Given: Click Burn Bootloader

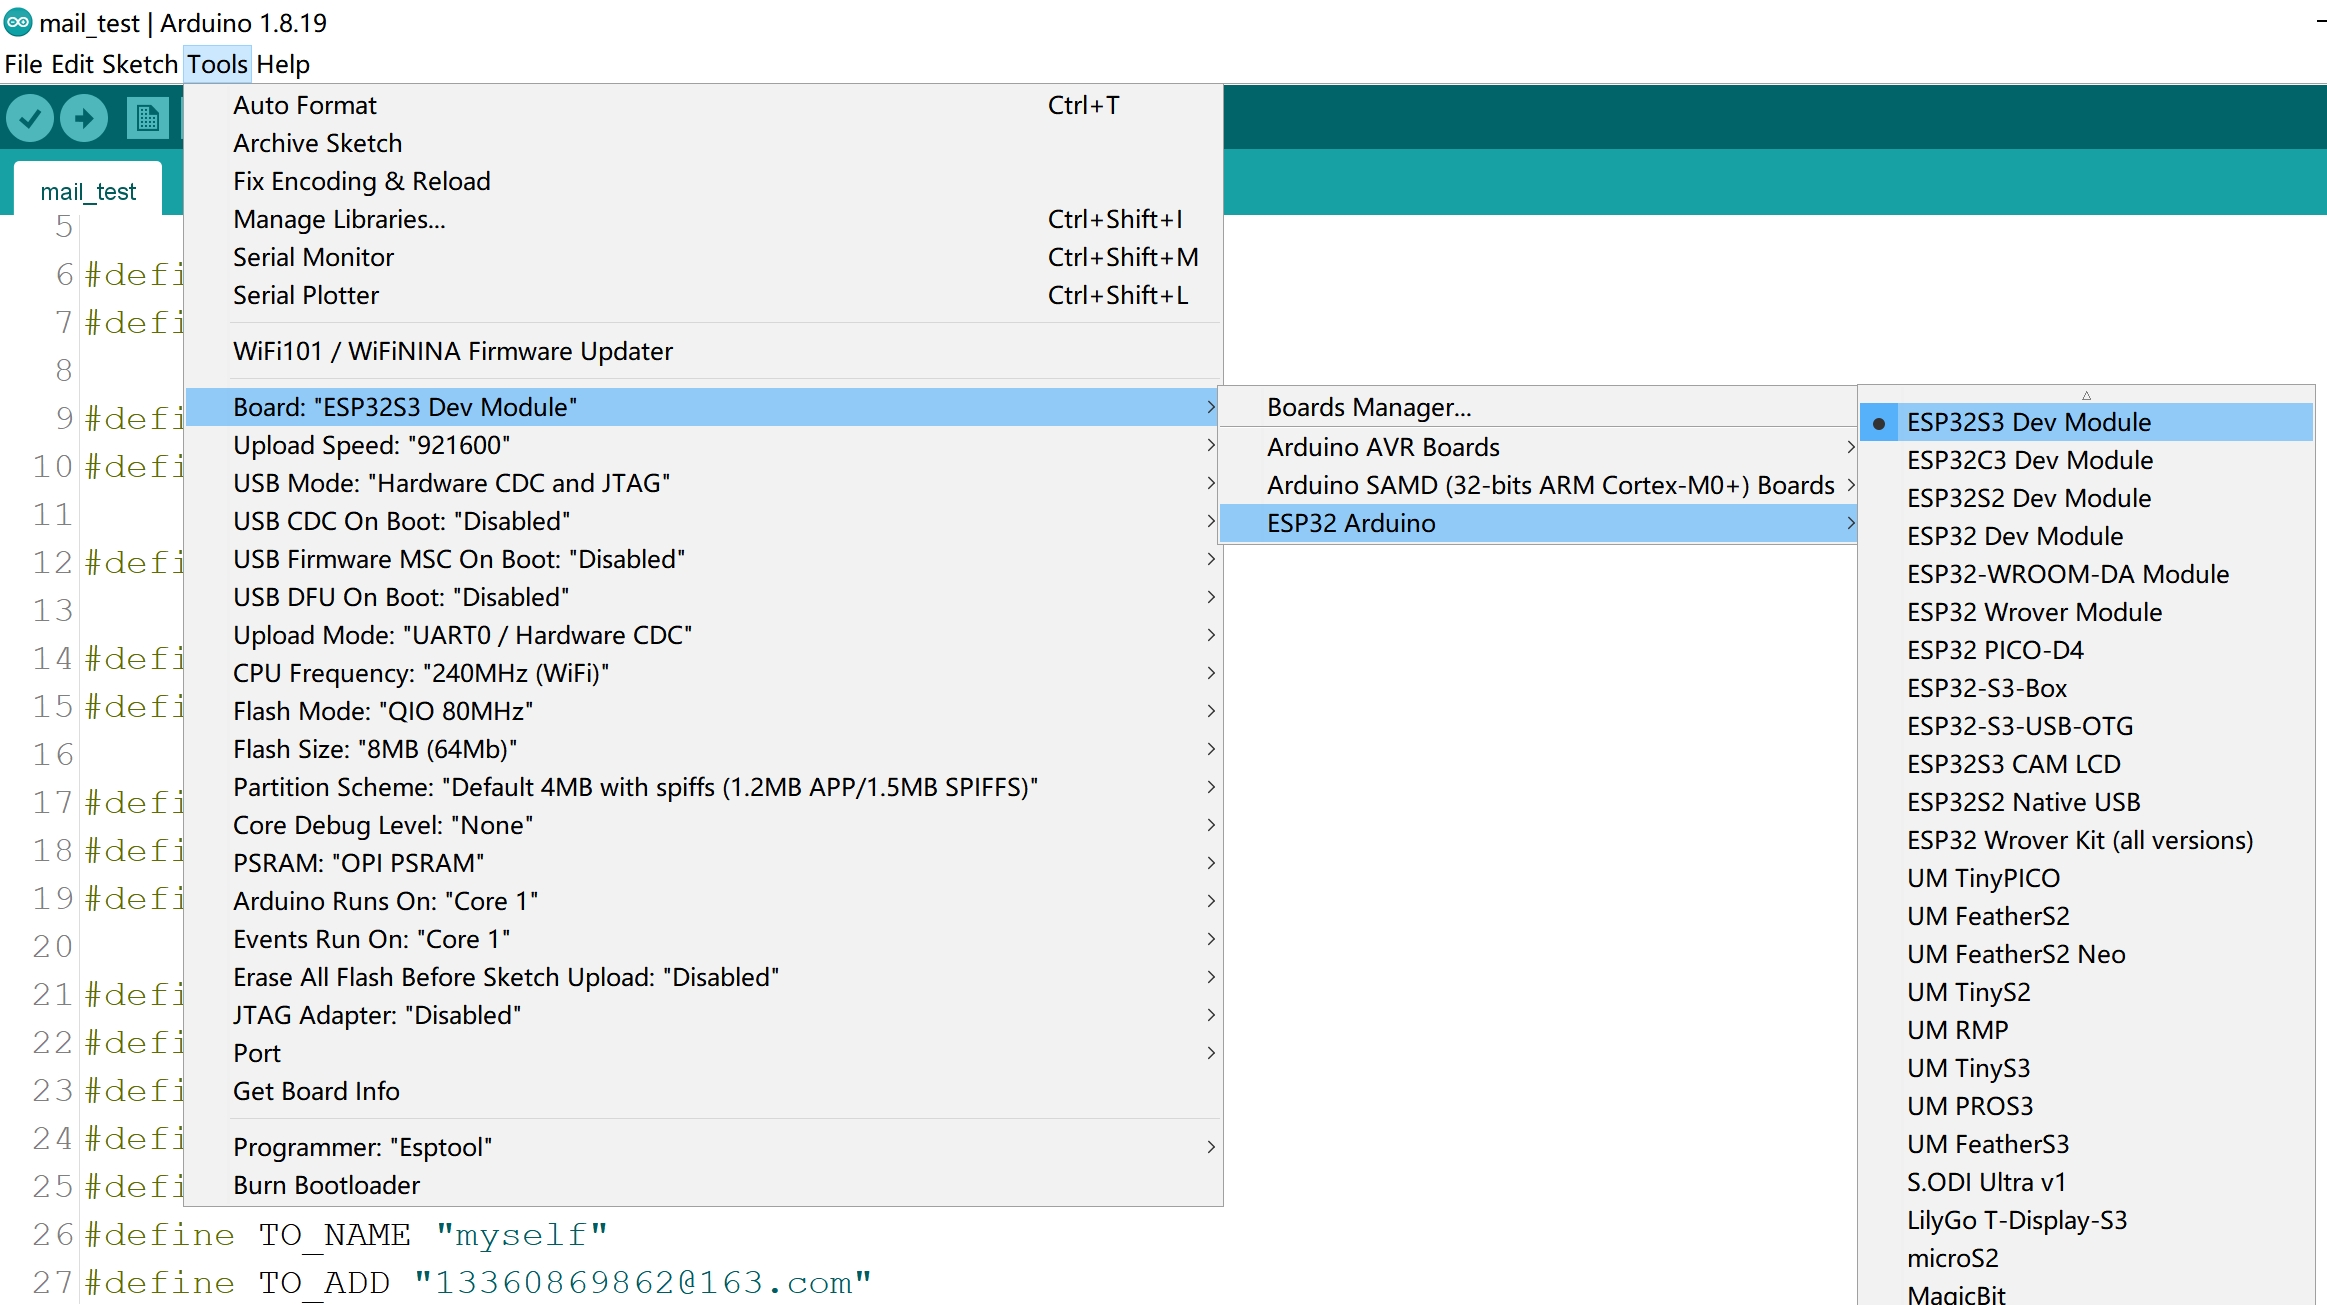Looking at the screenshot, I should 704,1185.
